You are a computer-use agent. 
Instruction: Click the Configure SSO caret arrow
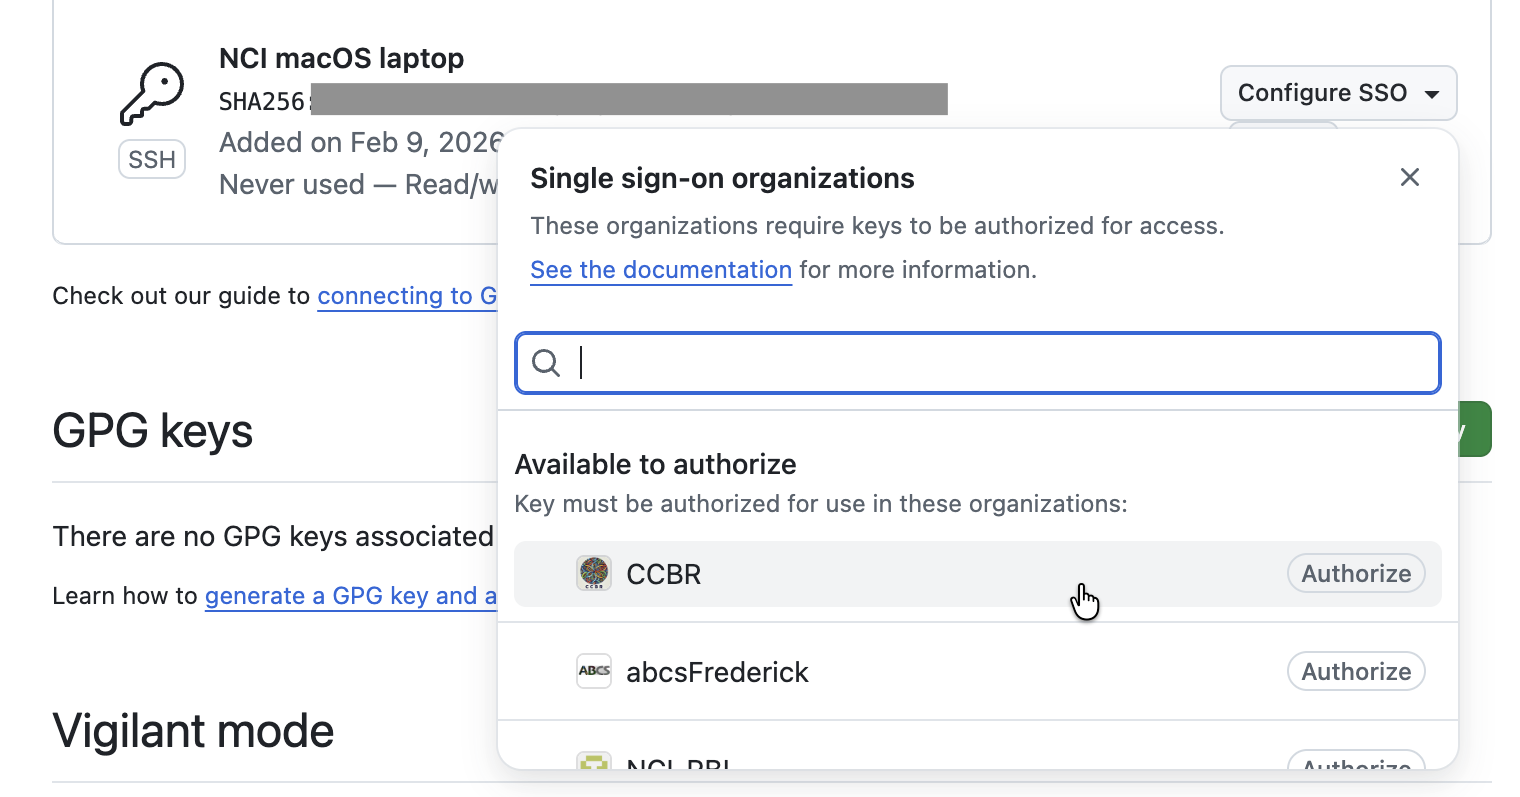1432,94
